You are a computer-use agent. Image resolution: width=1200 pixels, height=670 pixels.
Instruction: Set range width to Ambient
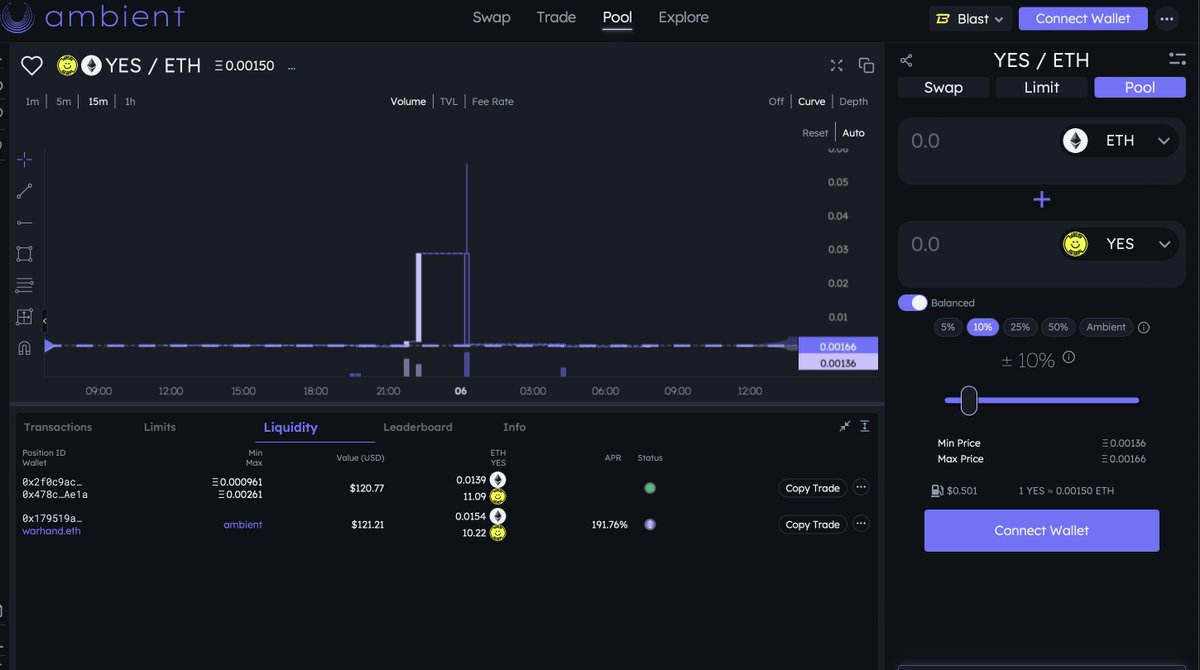1106,327
